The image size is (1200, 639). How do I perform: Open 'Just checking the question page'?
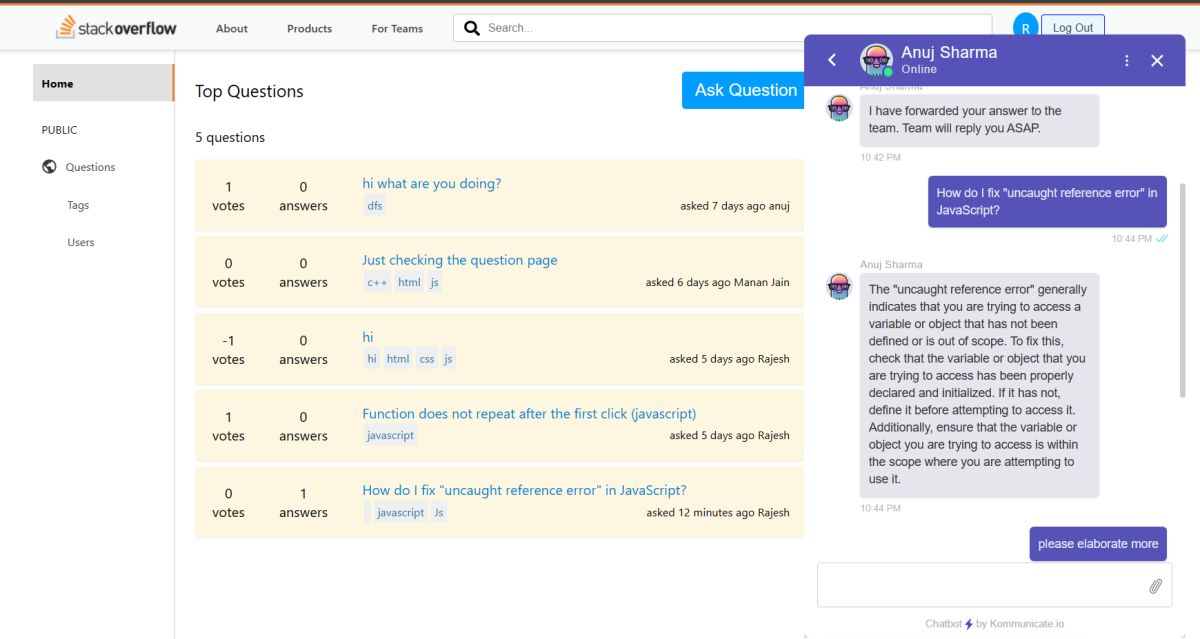click(x=460, y=260)
